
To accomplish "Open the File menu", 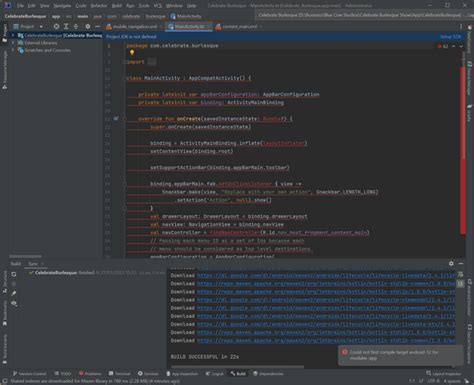I will click(20, 6).
